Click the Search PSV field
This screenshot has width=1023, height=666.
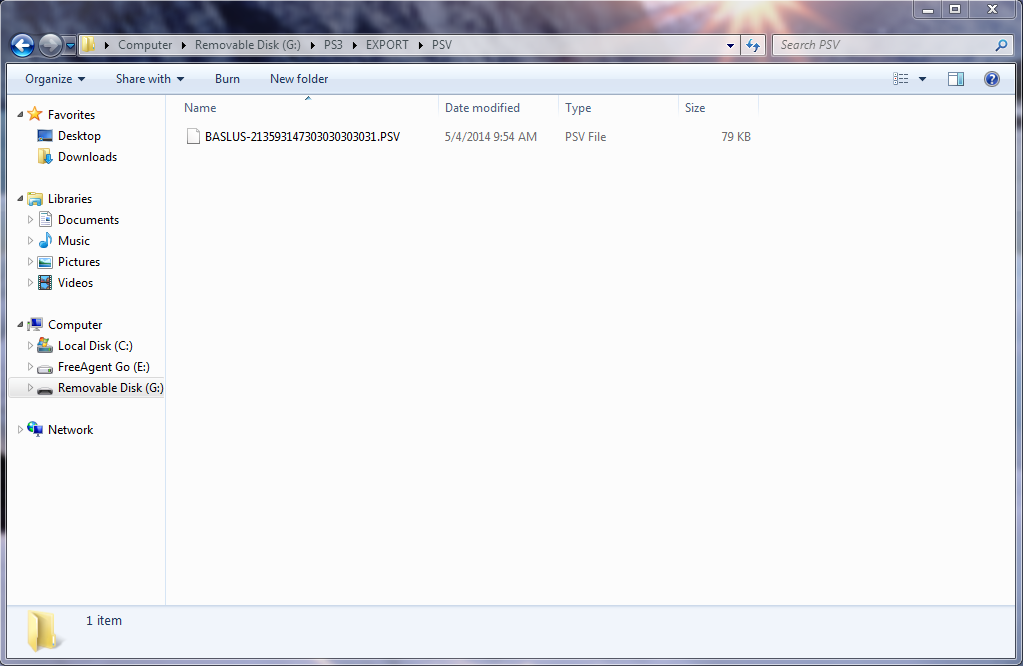tap(883, 45)
